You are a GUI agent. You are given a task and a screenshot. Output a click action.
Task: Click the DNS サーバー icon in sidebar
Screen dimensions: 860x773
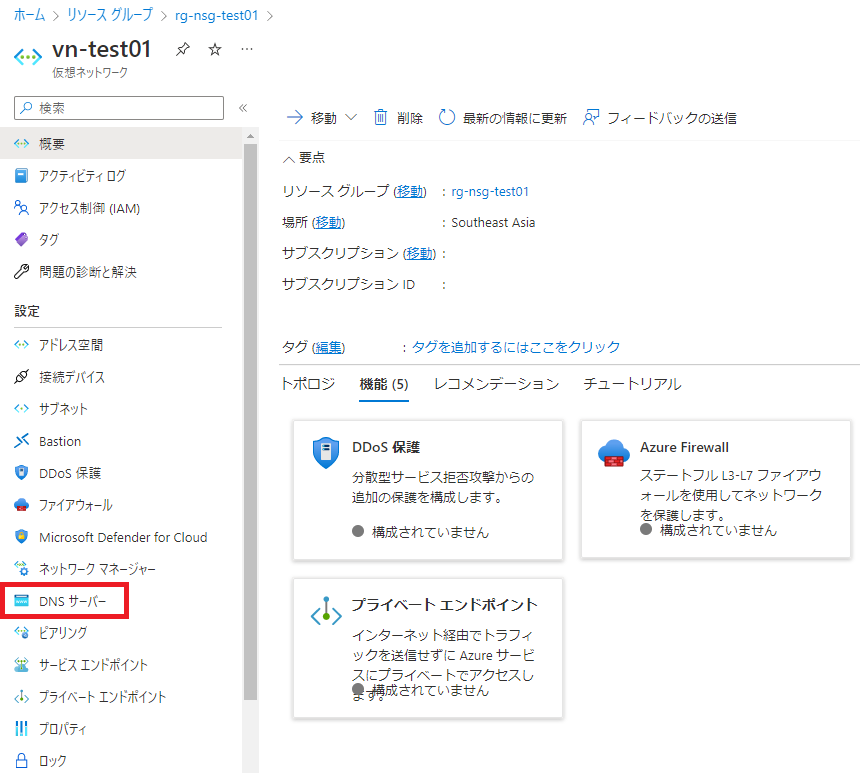21,601
